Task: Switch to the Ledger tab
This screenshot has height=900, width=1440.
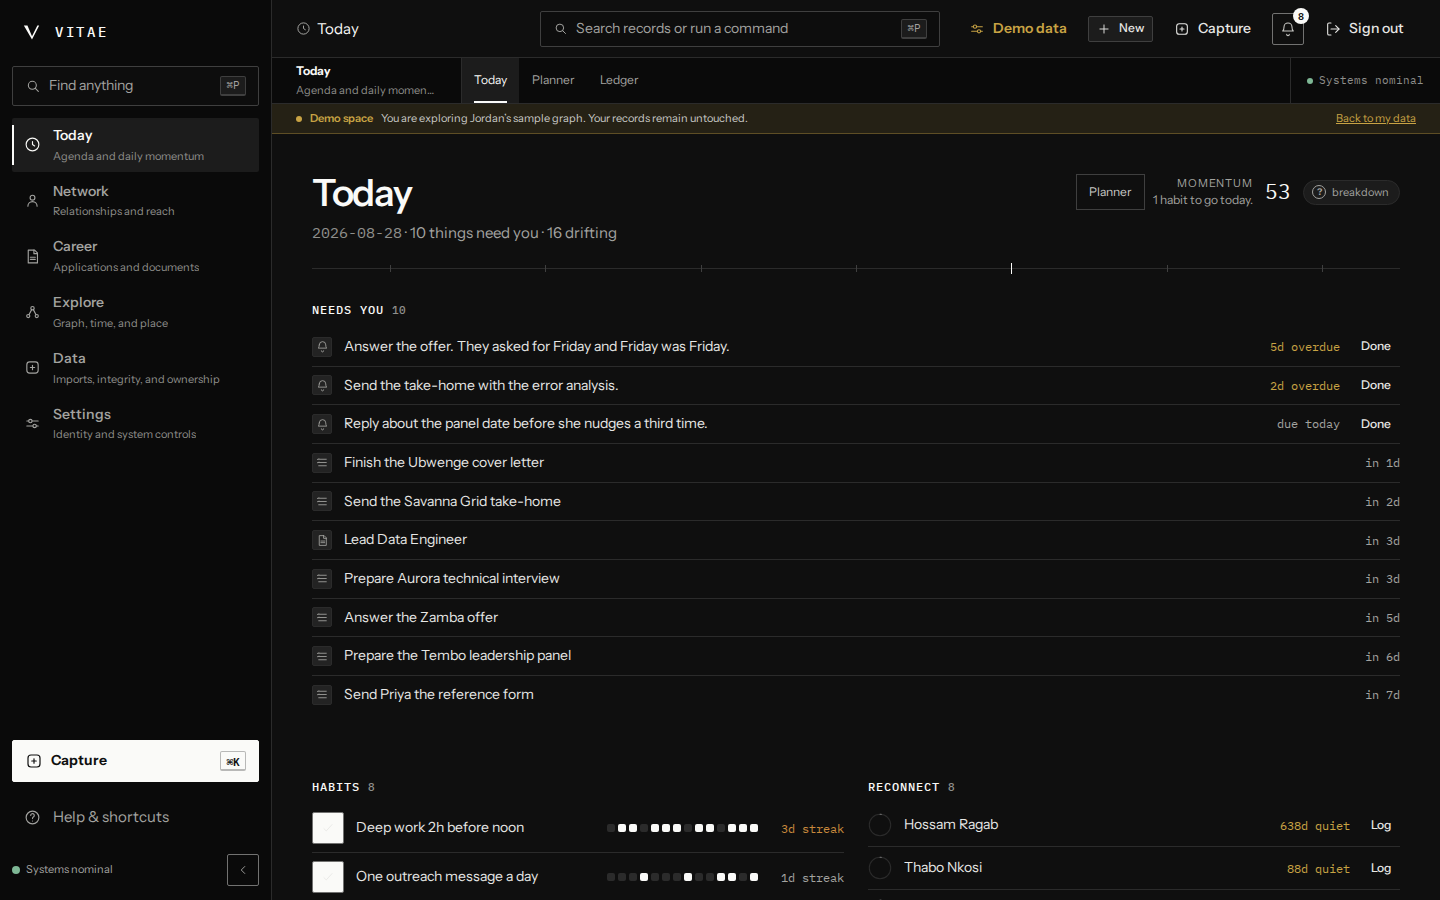Action: [x=619, y=80]
